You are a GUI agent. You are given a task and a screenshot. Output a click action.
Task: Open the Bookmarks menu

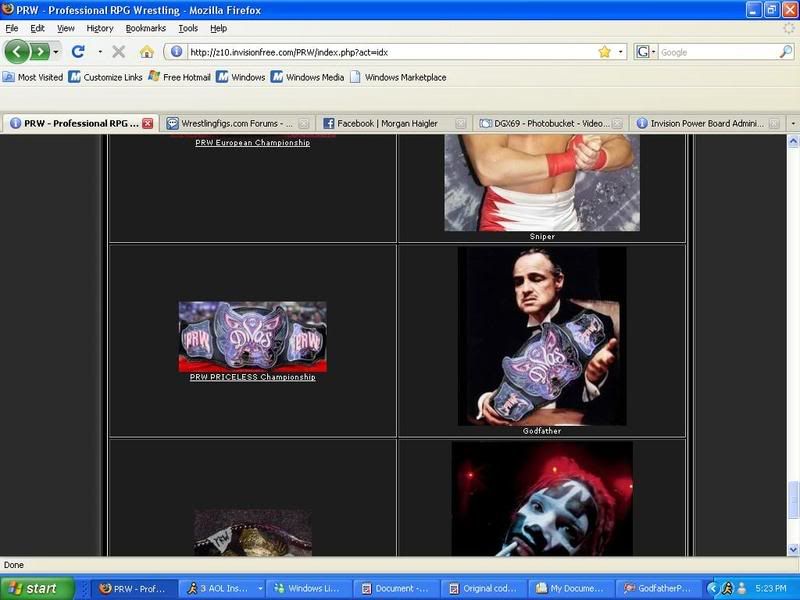point(145,29)
